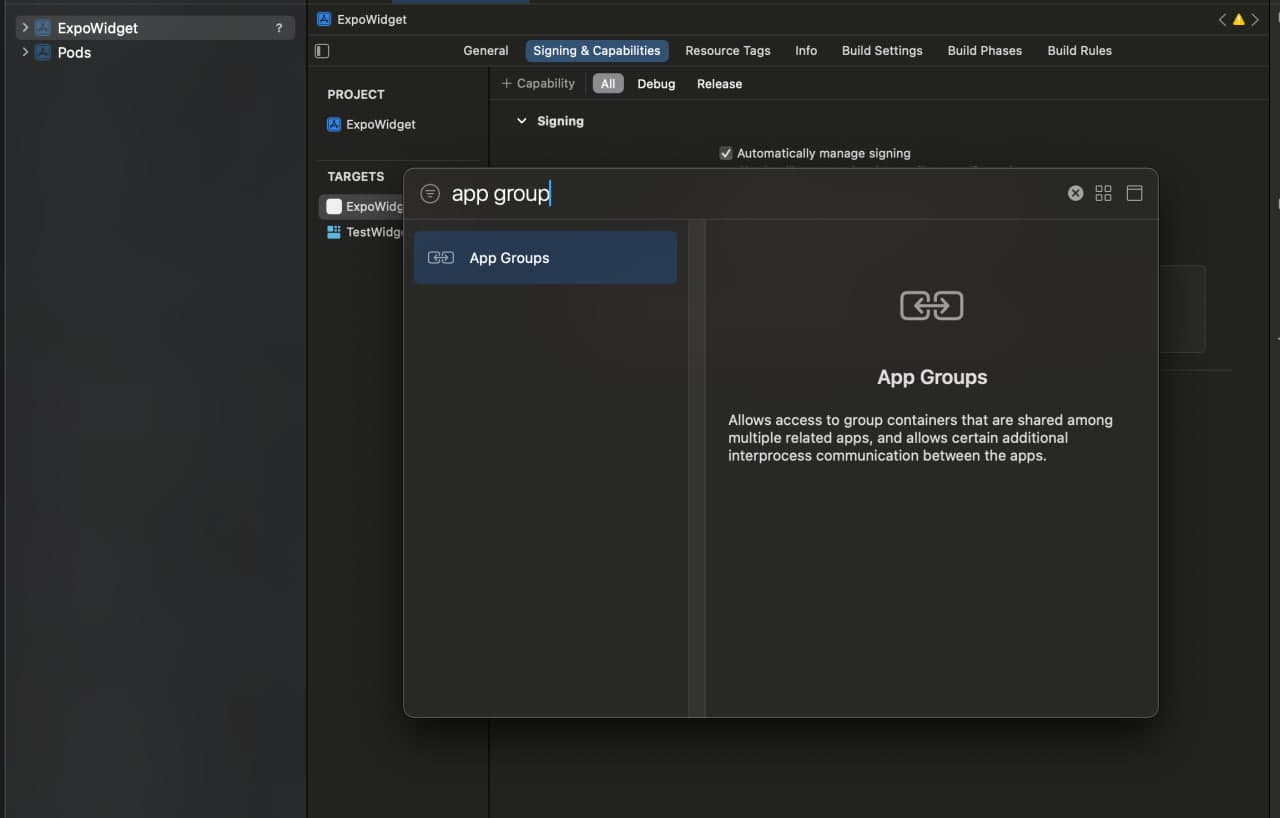This screenshot has width=1280, height=818.
Task: Open the General tab
Action: tap(486, 51)
